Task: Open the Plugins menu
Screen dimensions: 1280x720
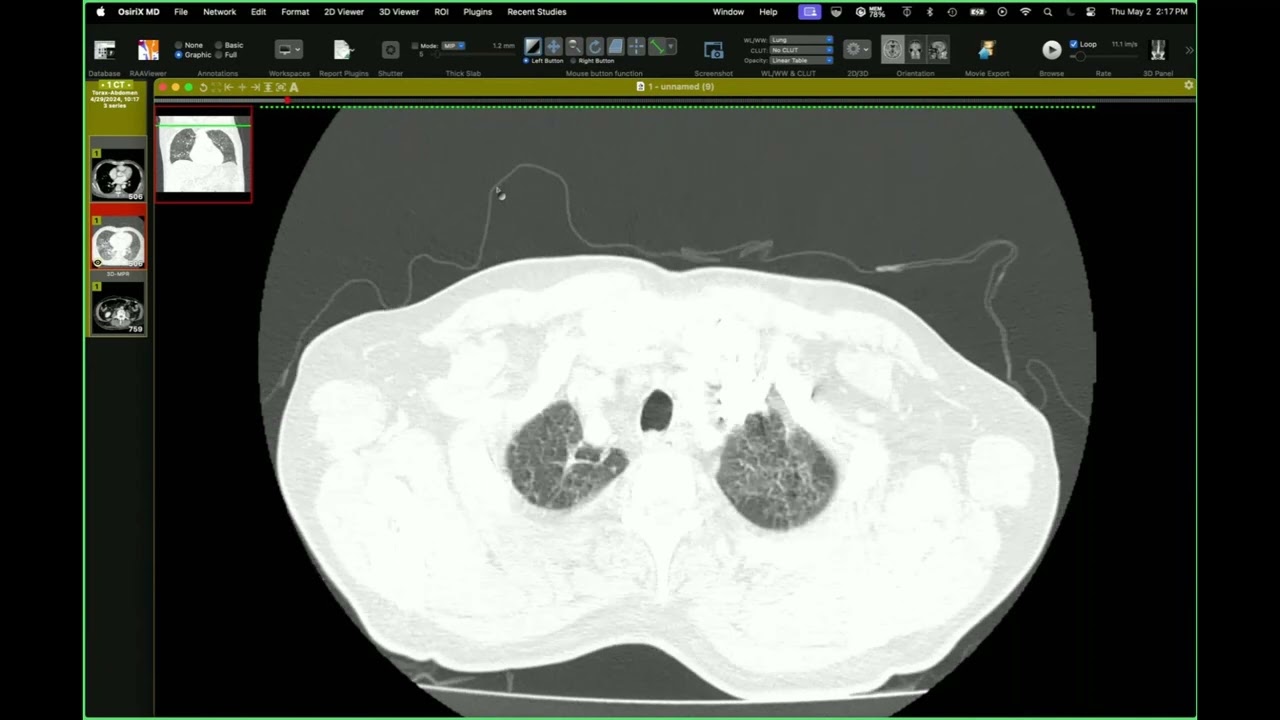Action: tap(477, 12)
